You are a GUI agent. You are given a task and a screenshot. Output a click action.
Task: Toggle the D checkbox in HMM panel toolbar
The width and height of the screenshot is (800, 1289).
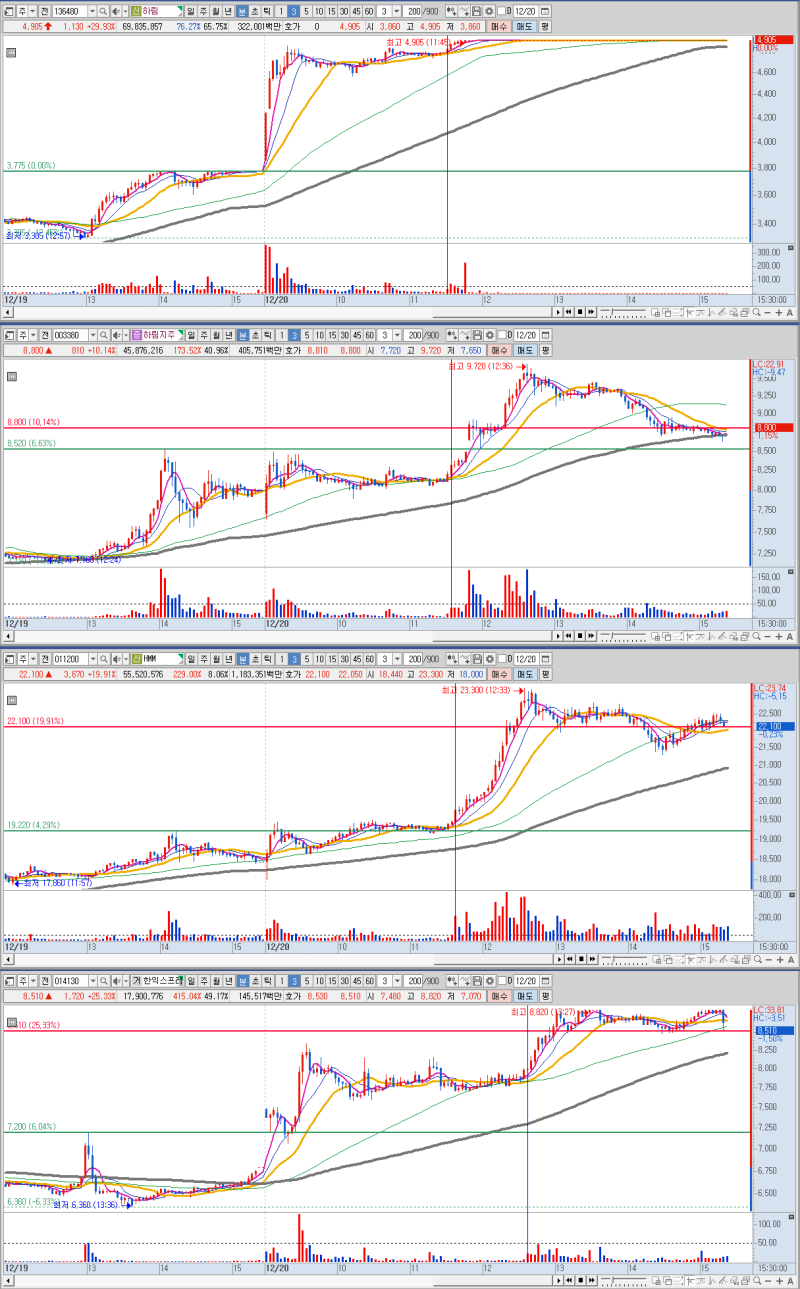[502, 659]
